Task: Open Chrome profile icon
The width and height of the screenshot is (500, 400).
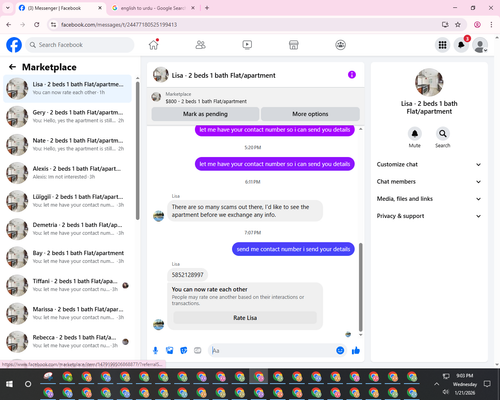Action: click(477, 25)
